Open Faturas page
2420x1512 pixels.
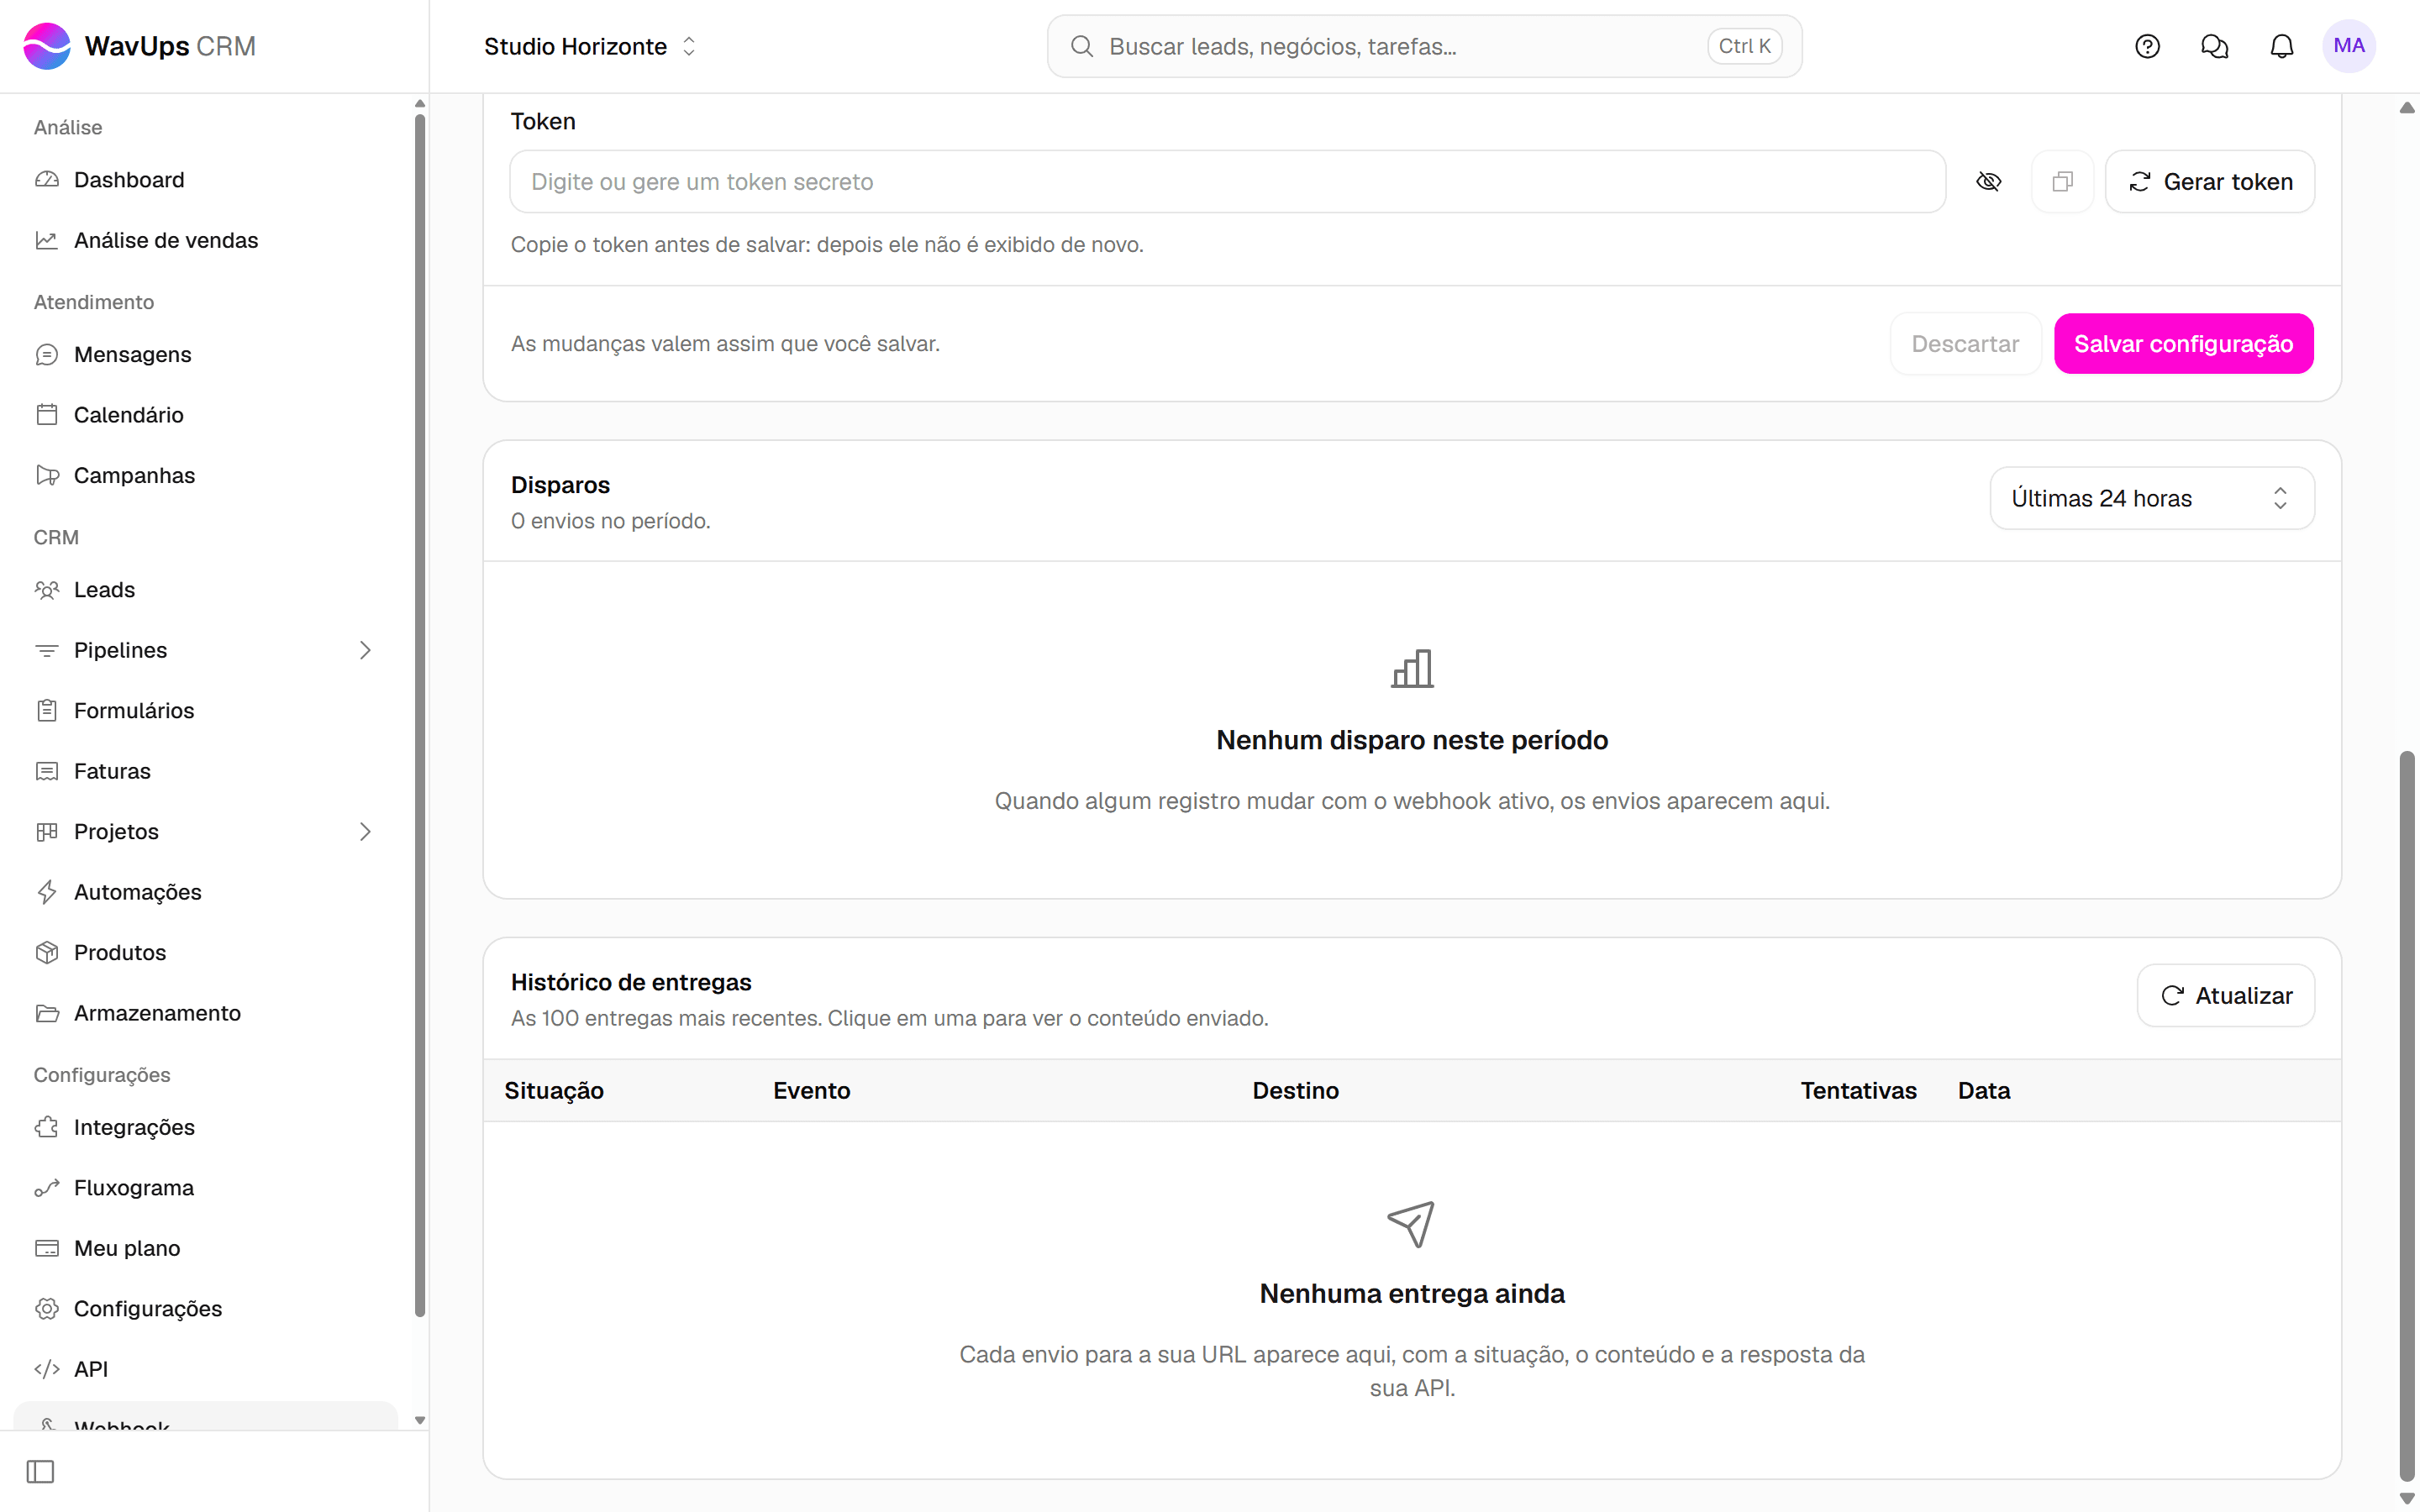206,770
